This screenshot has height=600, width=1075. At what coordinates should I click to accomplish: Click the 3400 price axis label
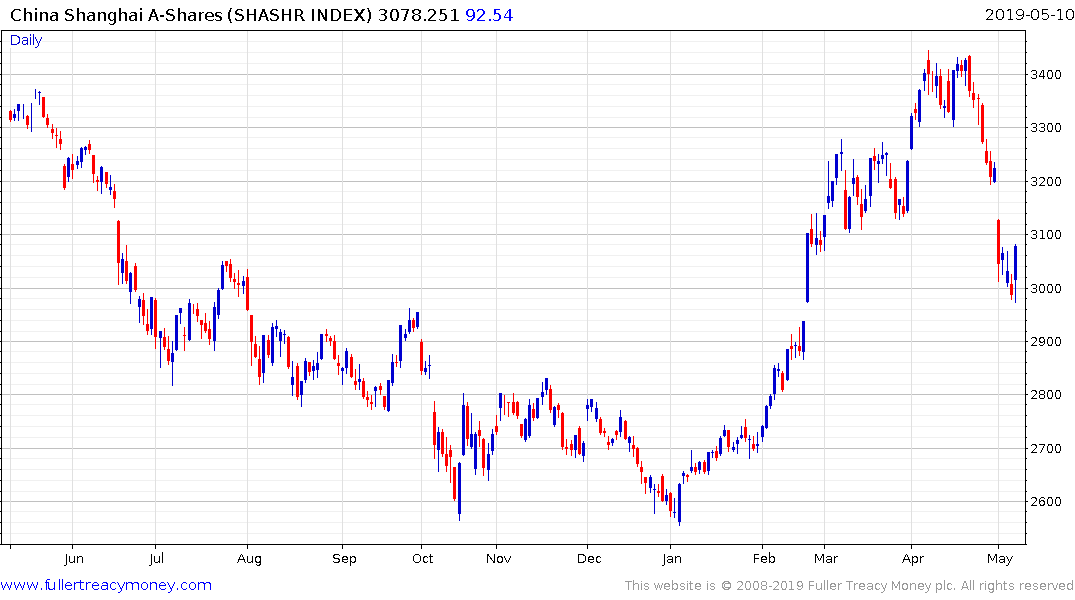tap(1046, 75)
